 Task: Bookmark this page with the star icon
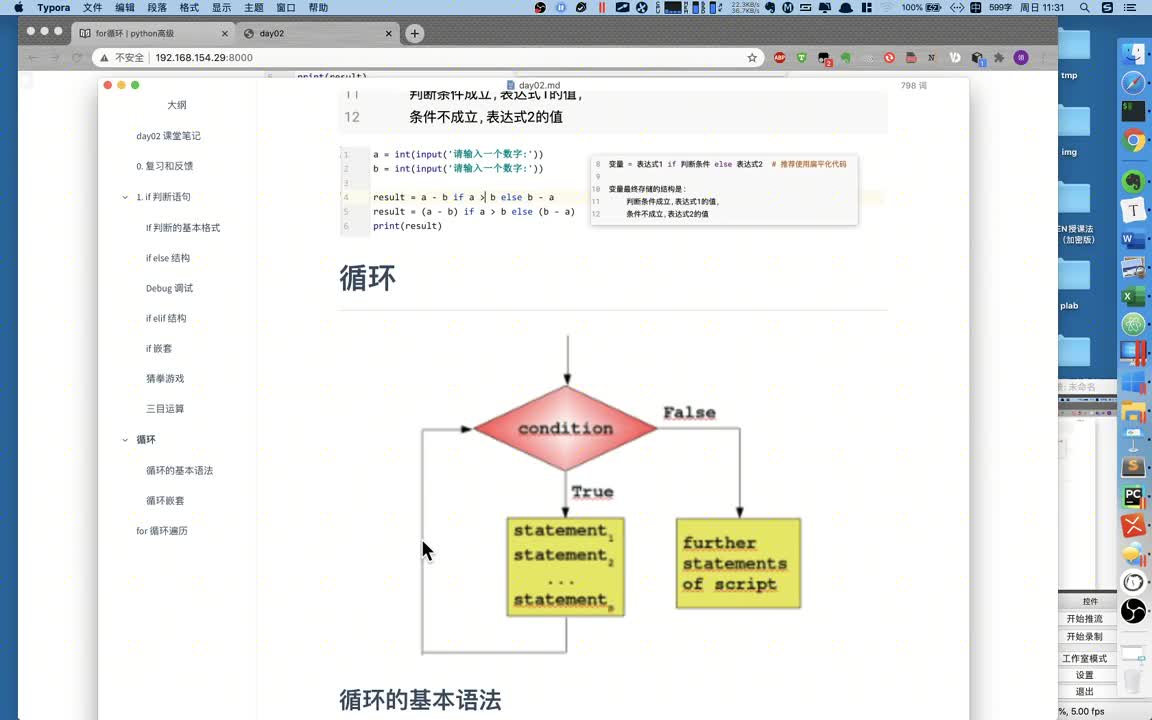[752, 57]
